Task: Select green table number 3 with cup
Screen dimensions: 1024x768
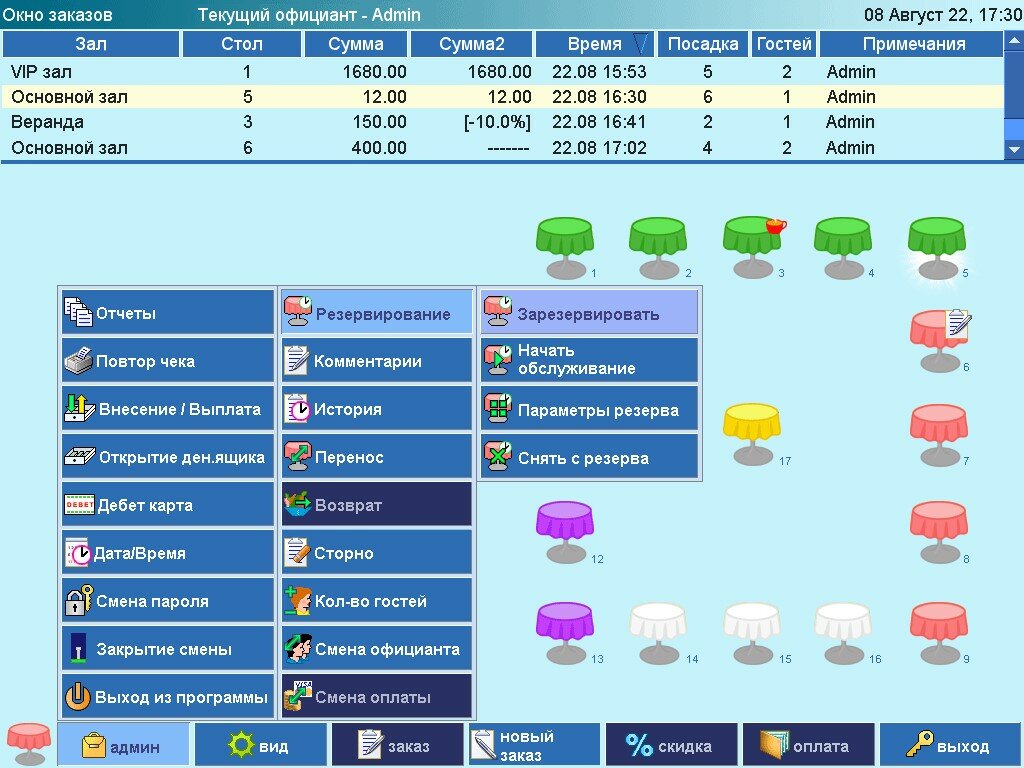Action: coord(754,247)
